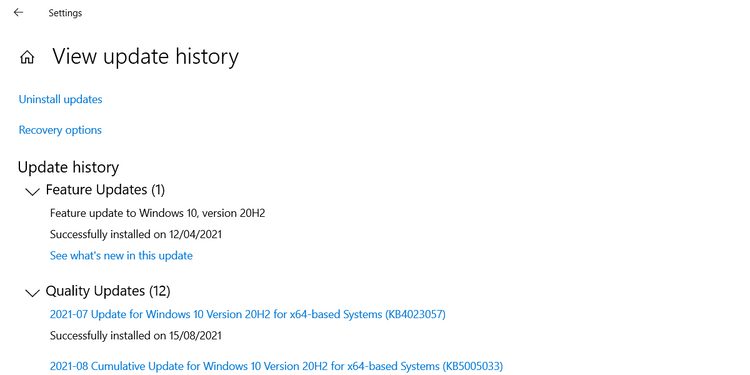750x375 pixels.
Task: Click the installed on 12/04/2021 status line
Action: [136, 234]
